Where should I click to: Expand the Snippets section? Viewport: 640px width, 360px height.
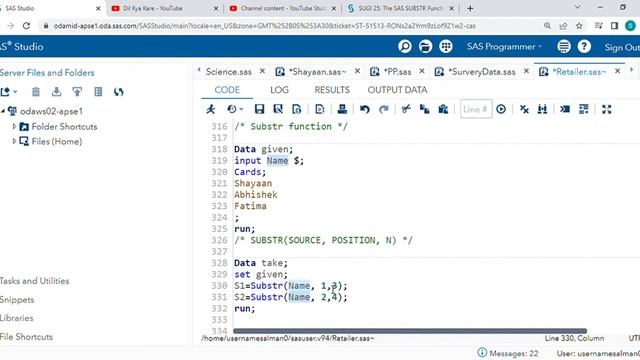(17, 300)
